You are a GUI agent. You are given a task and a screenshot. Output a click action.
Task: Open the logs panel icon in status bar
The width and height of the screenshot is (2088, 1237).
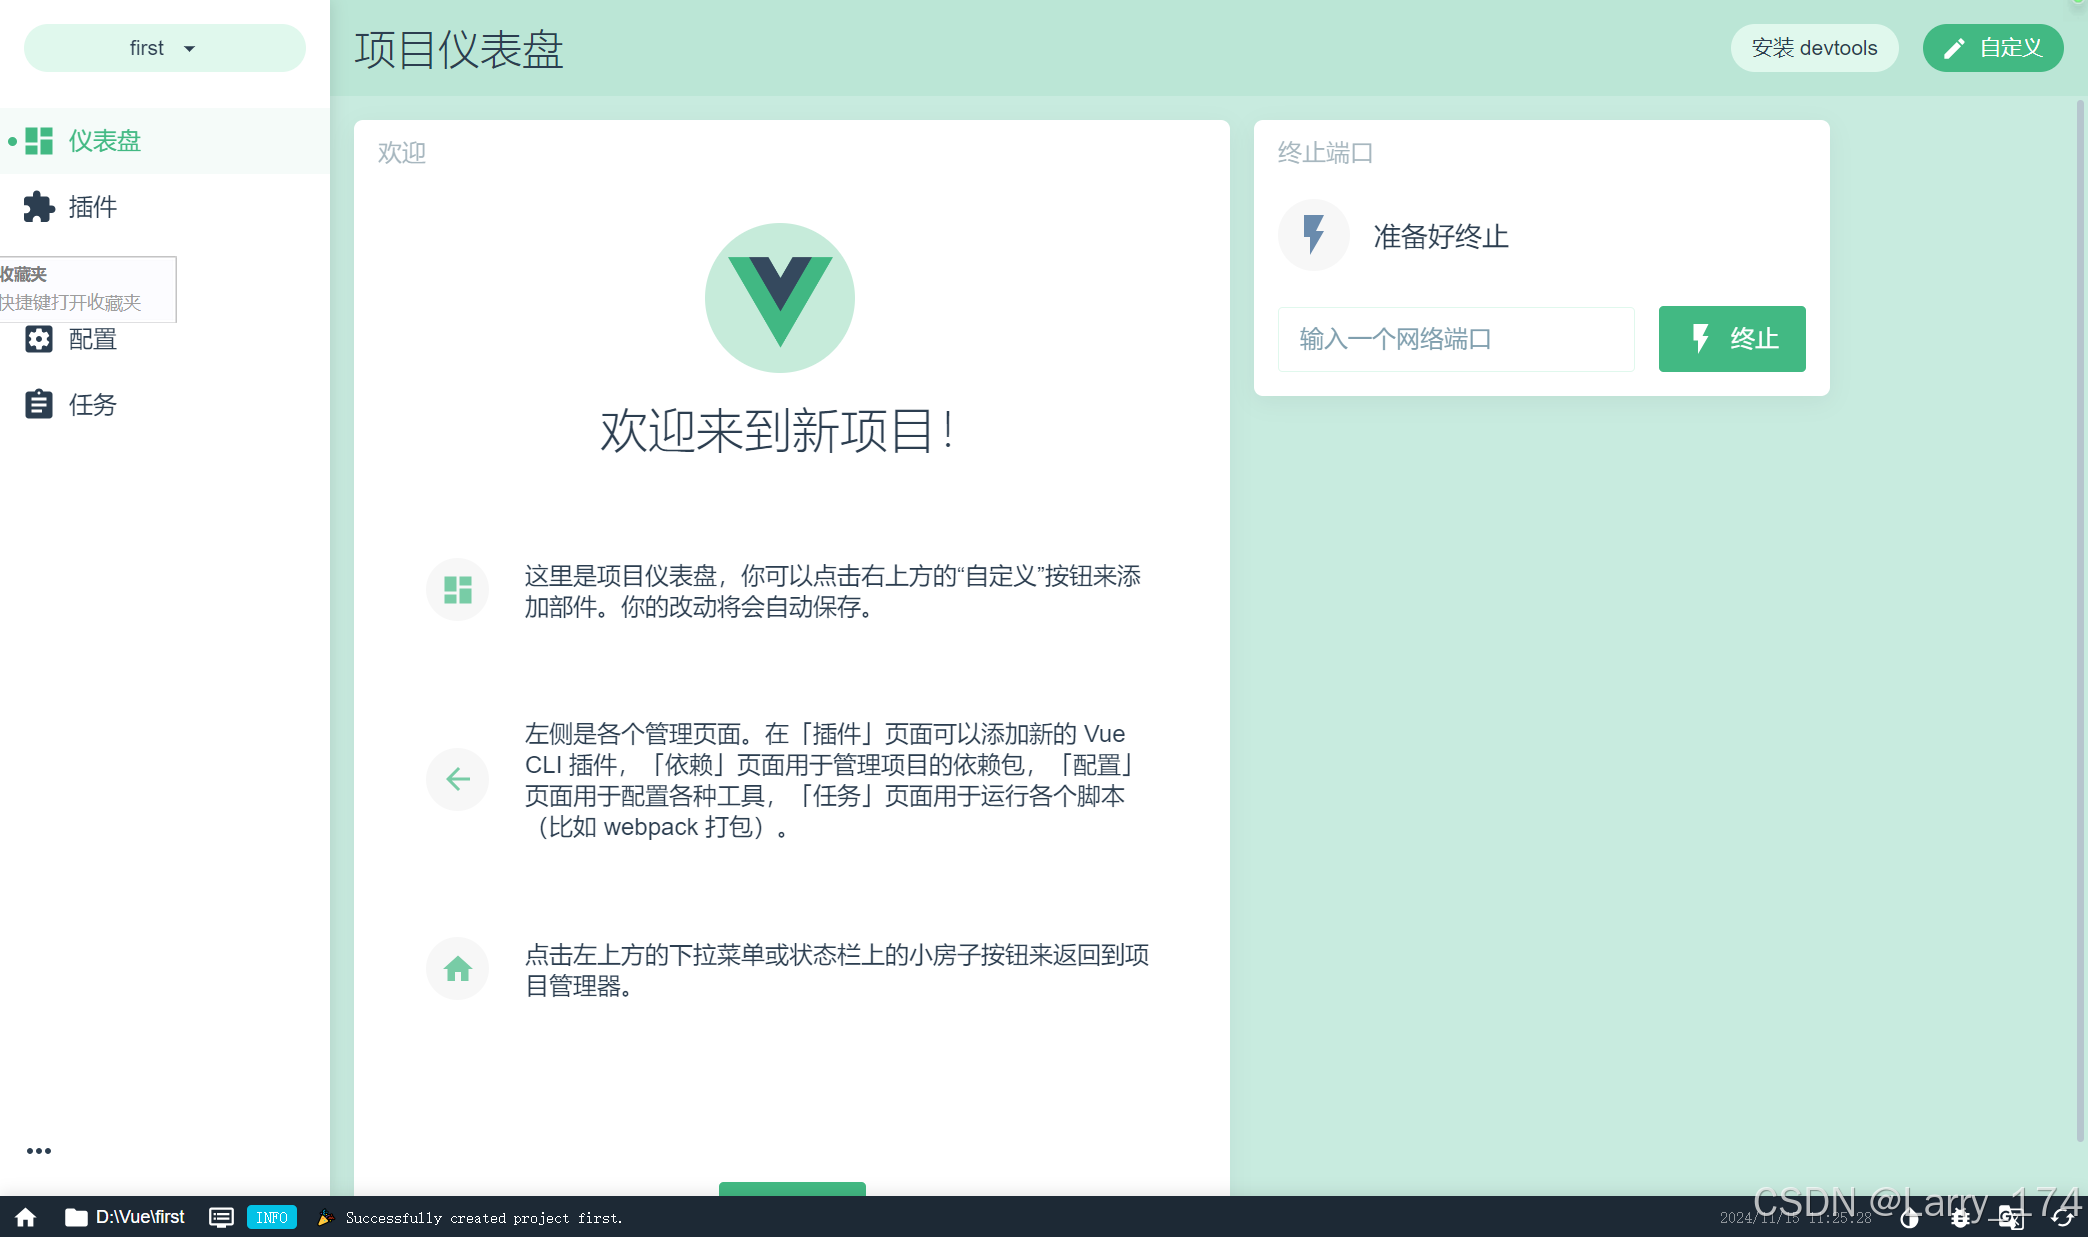(221, 1217)
